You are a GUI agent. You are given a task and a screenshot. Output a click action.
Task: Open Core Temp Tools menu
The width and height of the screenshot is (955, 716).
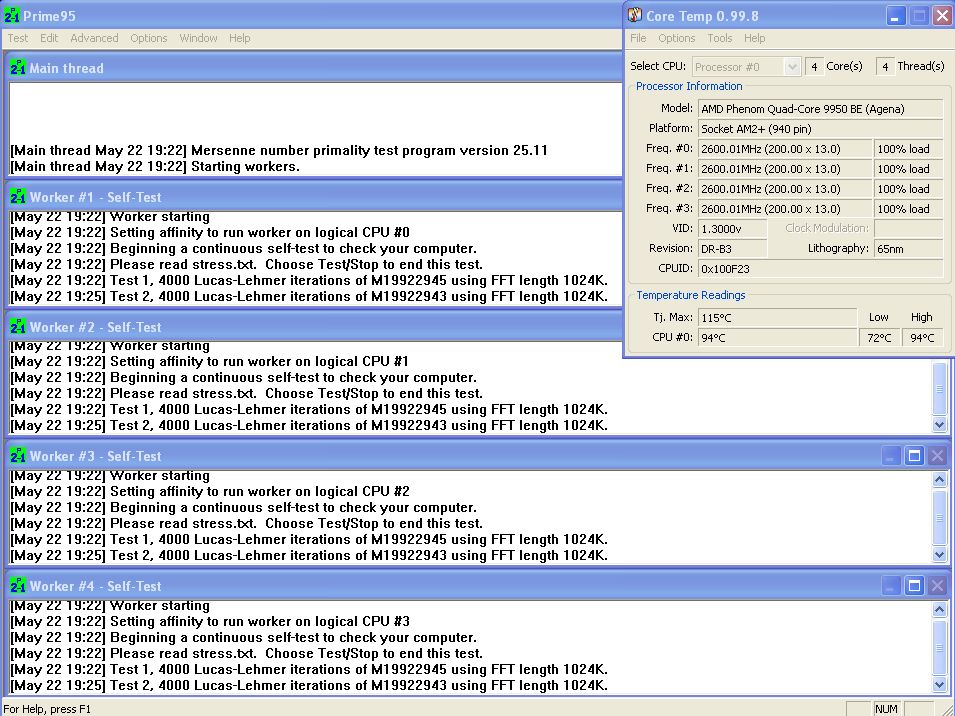pos(719,38)
